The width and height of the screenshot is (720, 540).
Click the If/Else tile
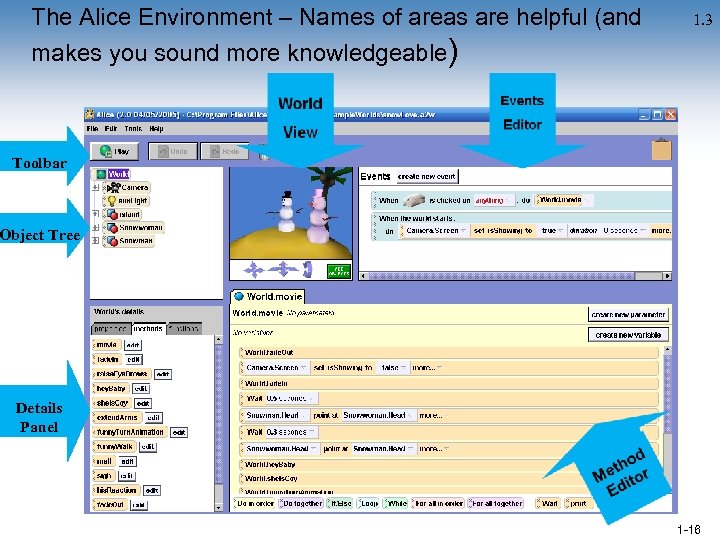(340, 503)
